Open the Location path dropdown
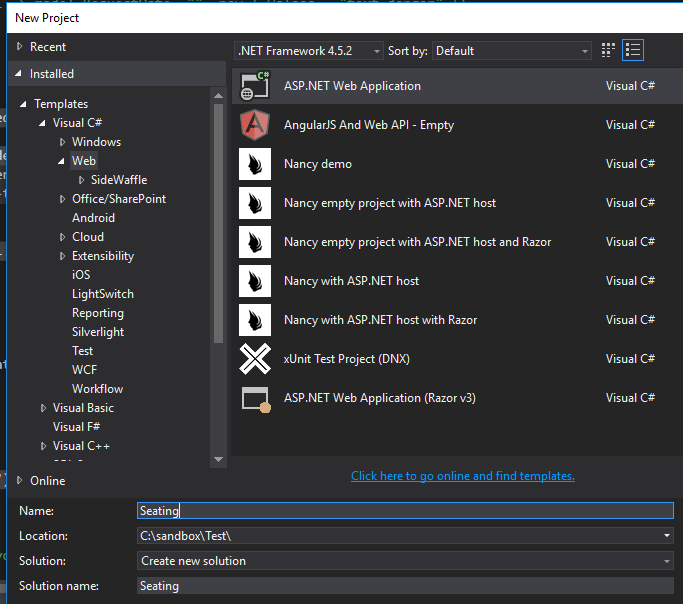This screenshot has width=683, height=604. (x=666, y=536)
